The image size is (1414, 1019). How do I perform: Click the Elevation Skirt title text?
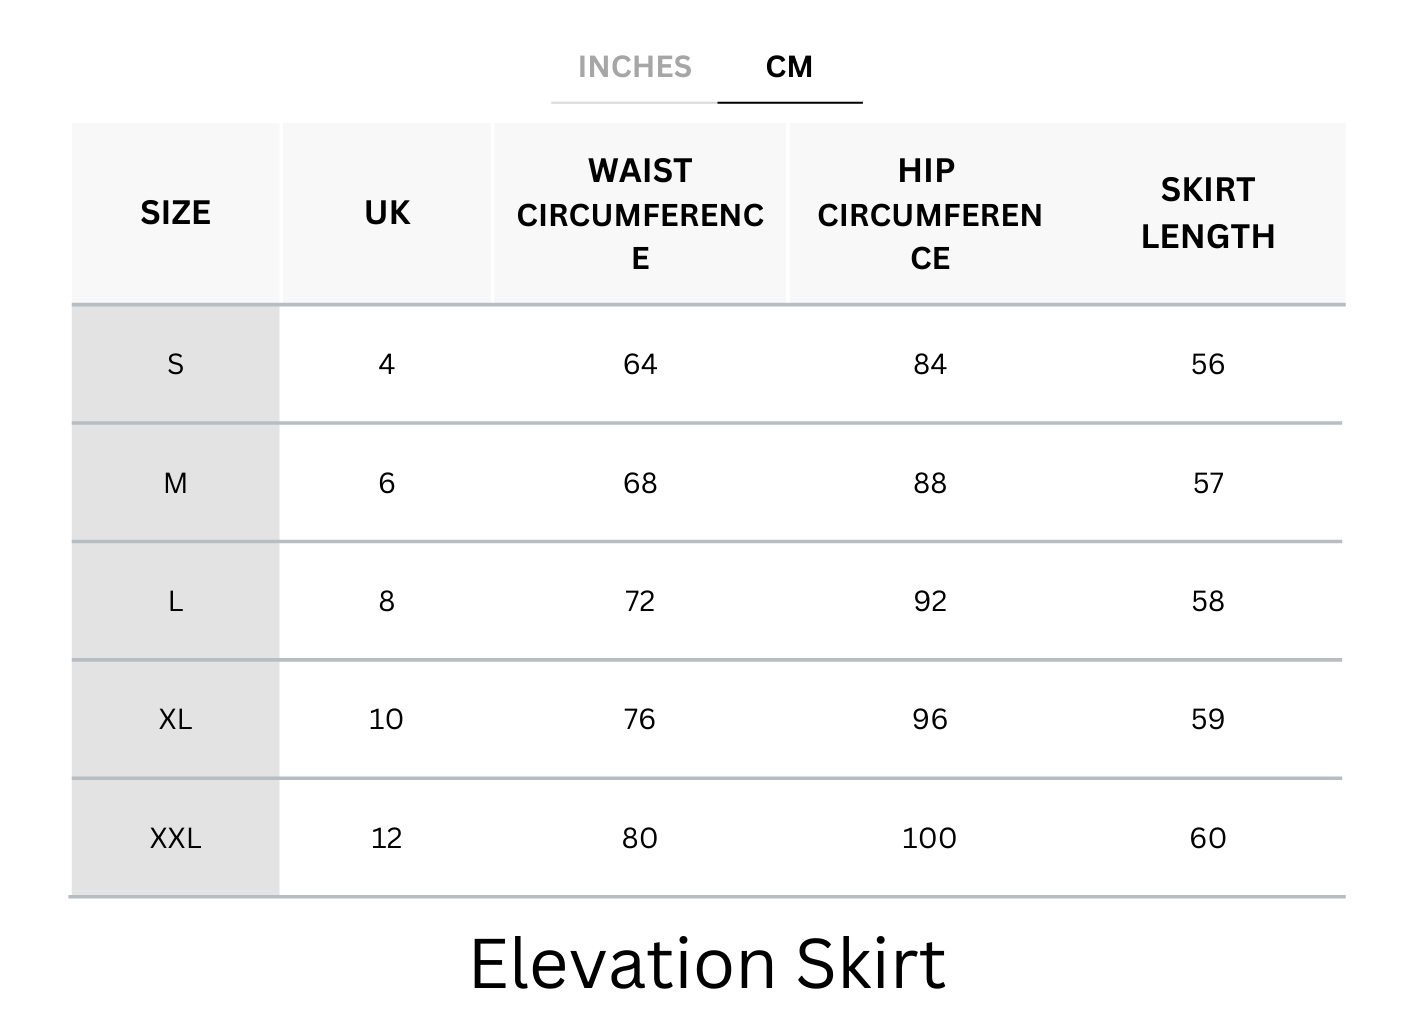(707, 964)
